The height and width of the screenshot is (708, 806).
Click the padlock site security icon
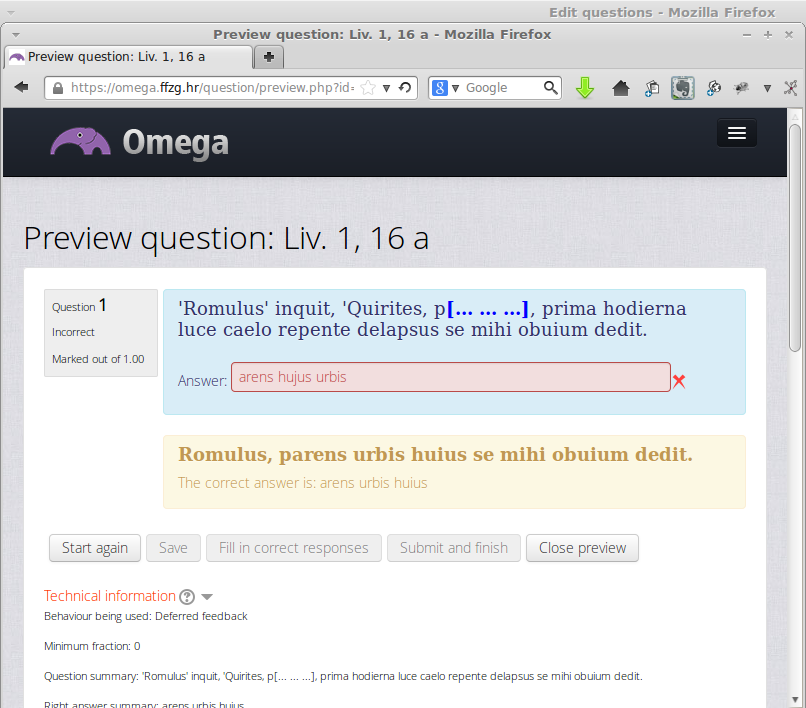[58, 88]
